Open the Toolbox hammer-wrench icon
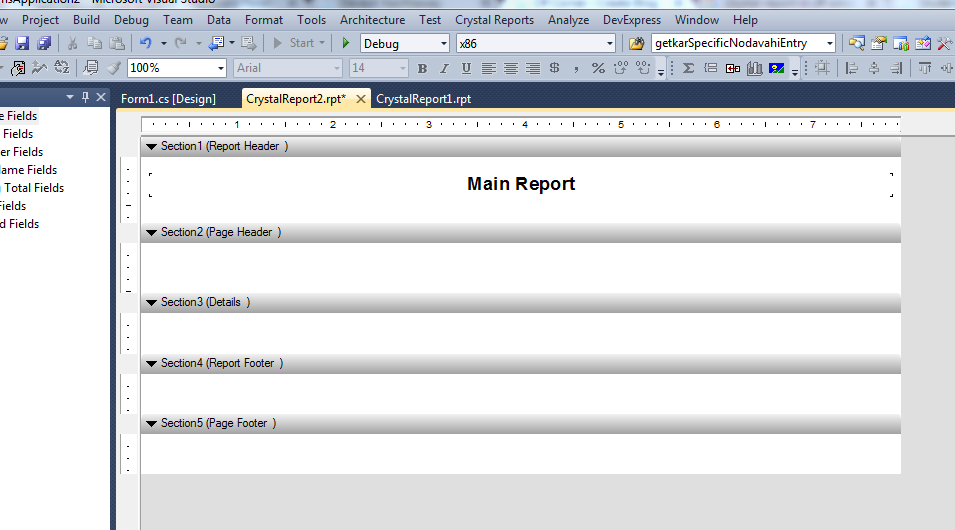The width and height of the screenshot is (955, 530). (945, 43)
